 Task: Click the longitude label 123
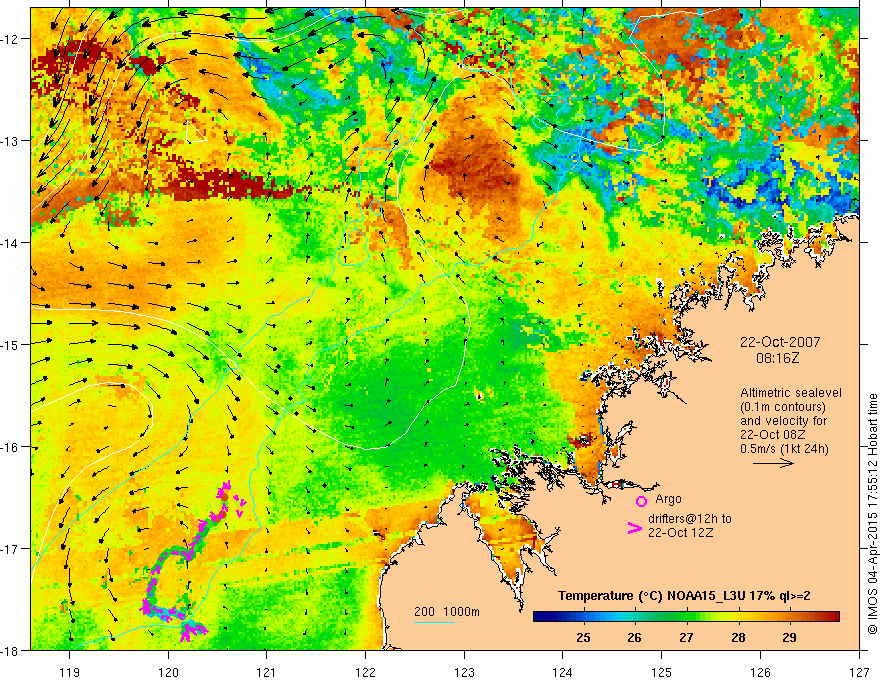pyautogui.click(x=464, y=672)
